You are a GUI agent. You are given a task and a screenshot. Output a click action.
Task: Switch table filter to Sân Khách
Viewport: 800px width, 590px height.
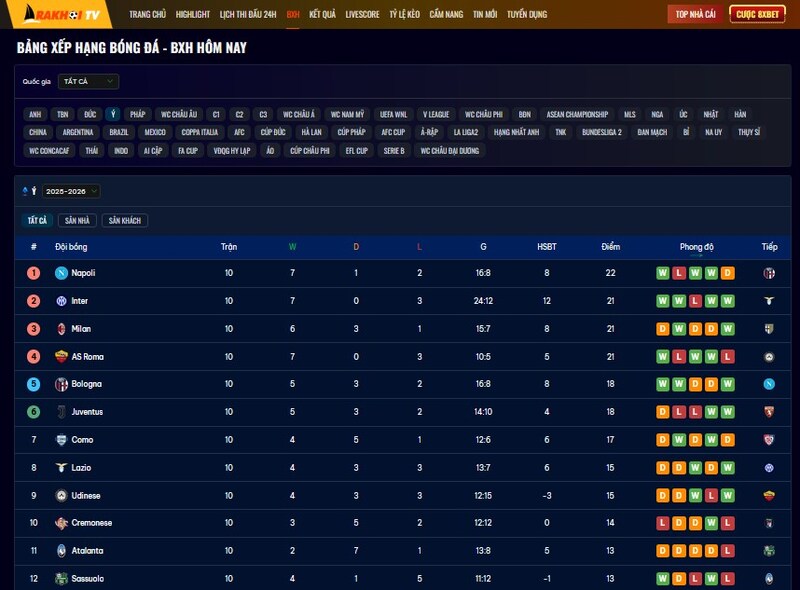pos(124,220)
